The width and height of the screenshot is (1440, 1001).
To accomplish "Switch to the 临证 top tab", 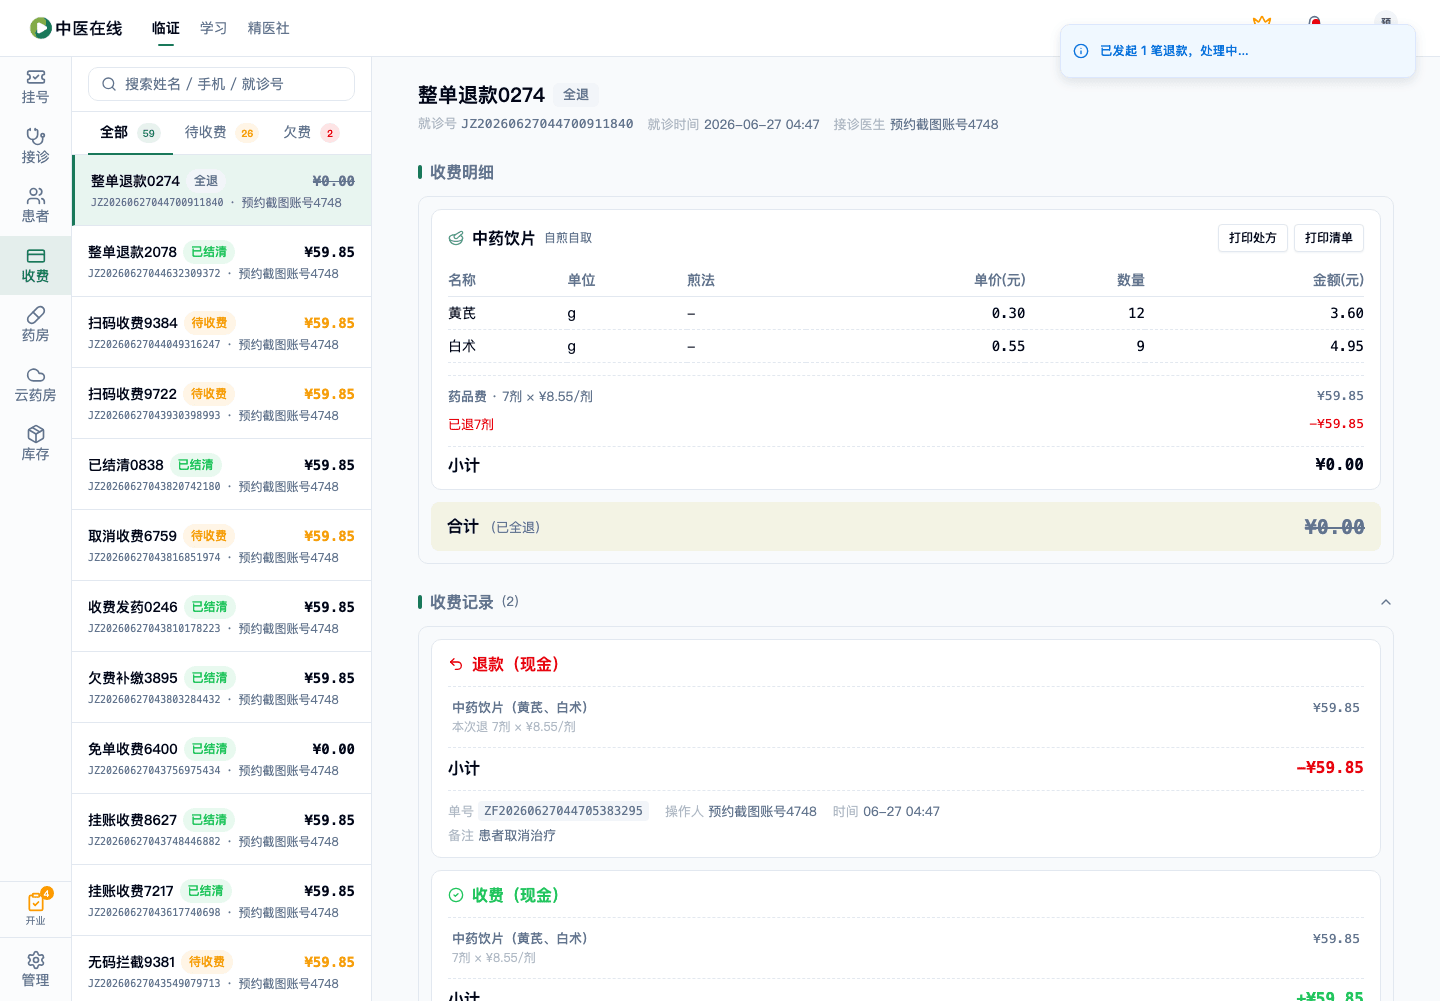I will click(x=166, y=28).
